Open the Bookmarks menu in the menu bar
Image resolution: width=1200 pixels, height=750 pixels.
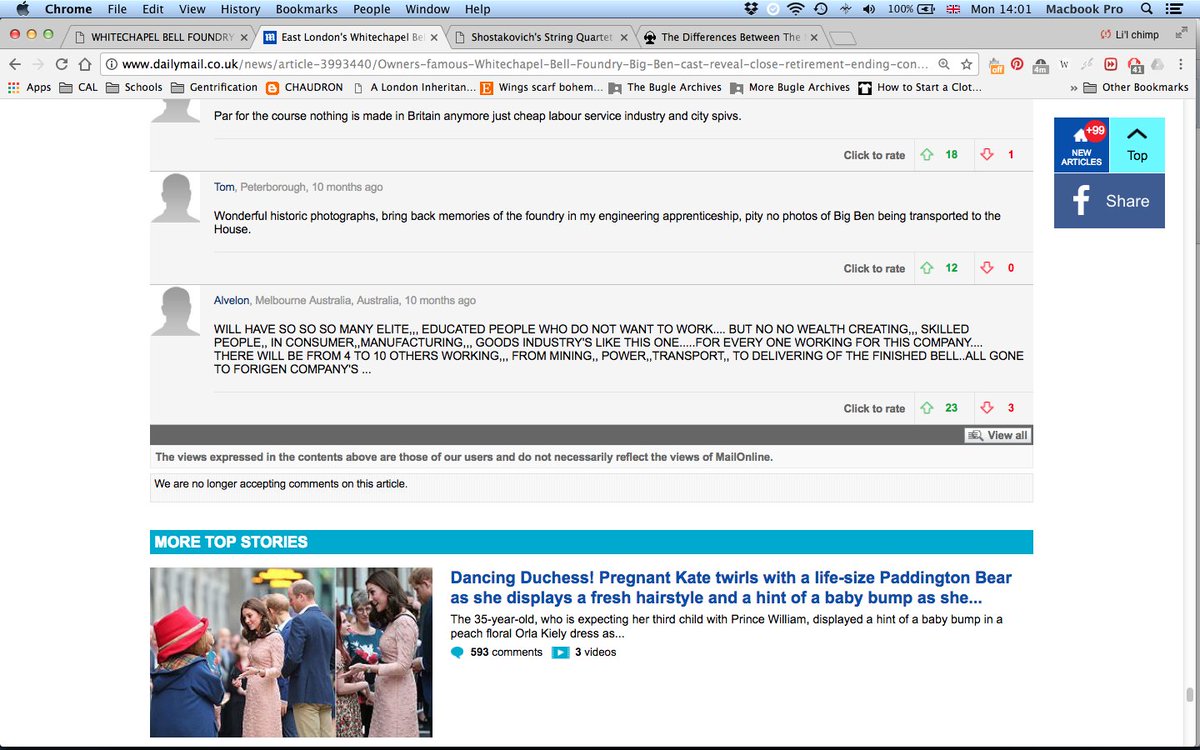click(306, 8)
